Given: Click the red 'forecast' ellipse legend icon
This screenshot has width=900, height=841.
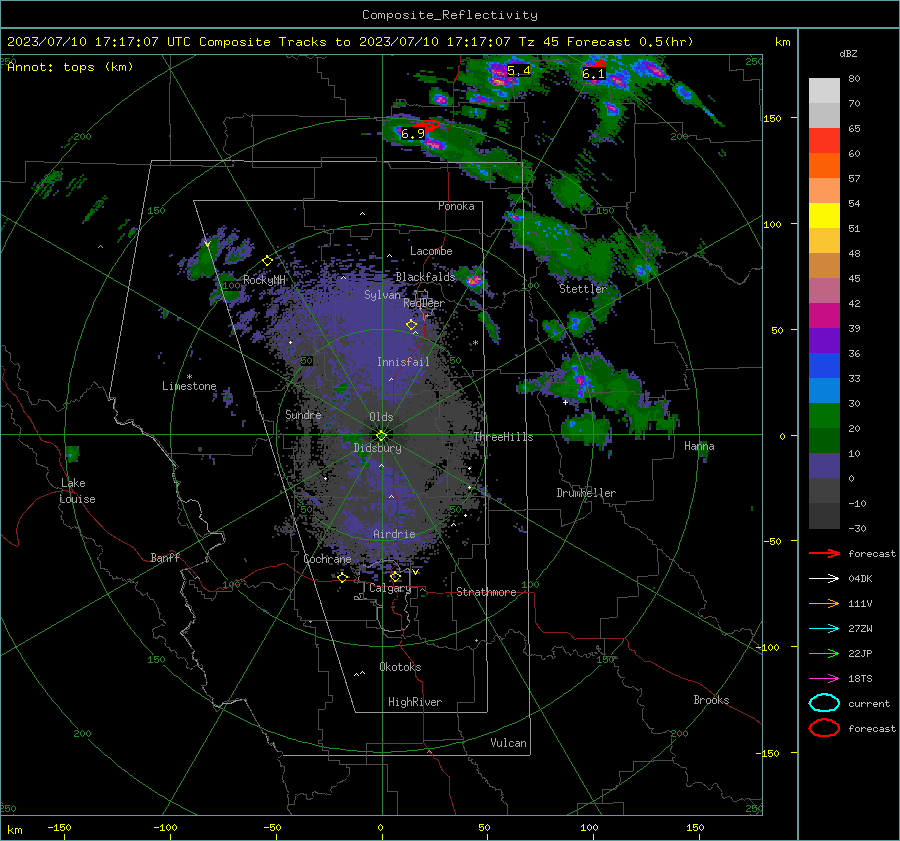Looking at the screenshot, I should (824, 728).
